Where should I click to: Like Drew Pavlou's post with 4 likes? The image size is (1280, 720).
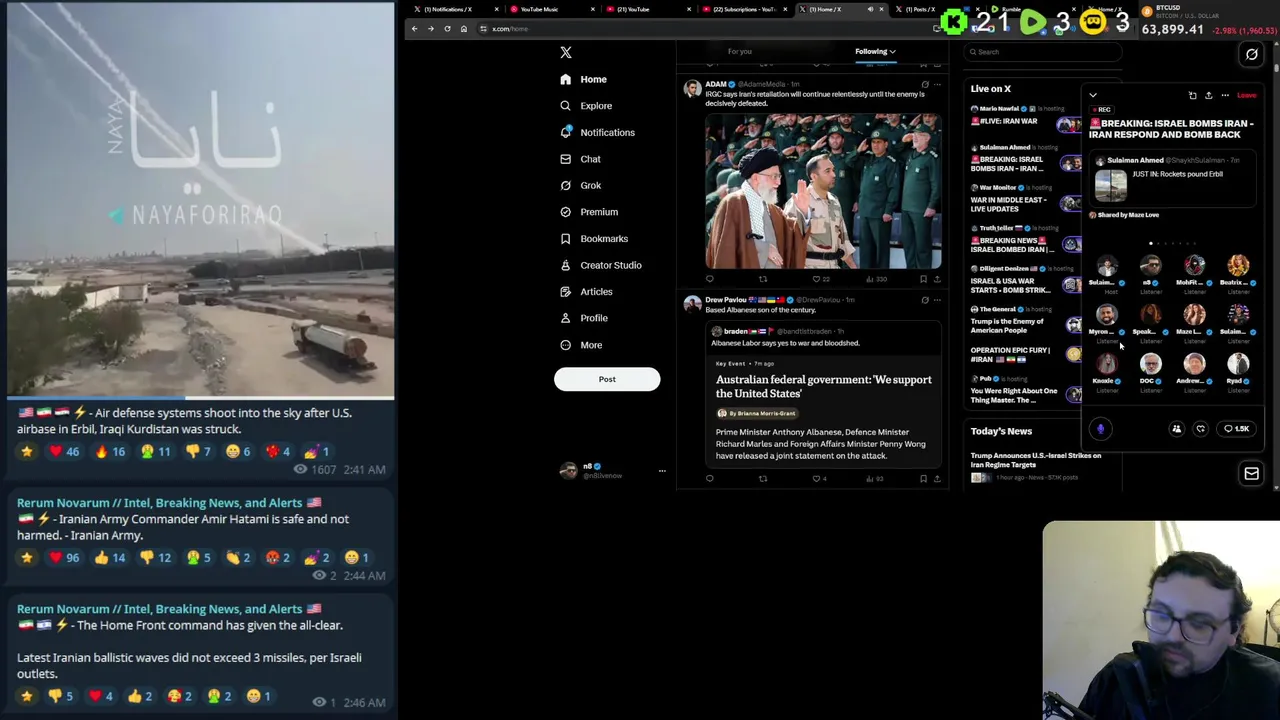[820, 479]
